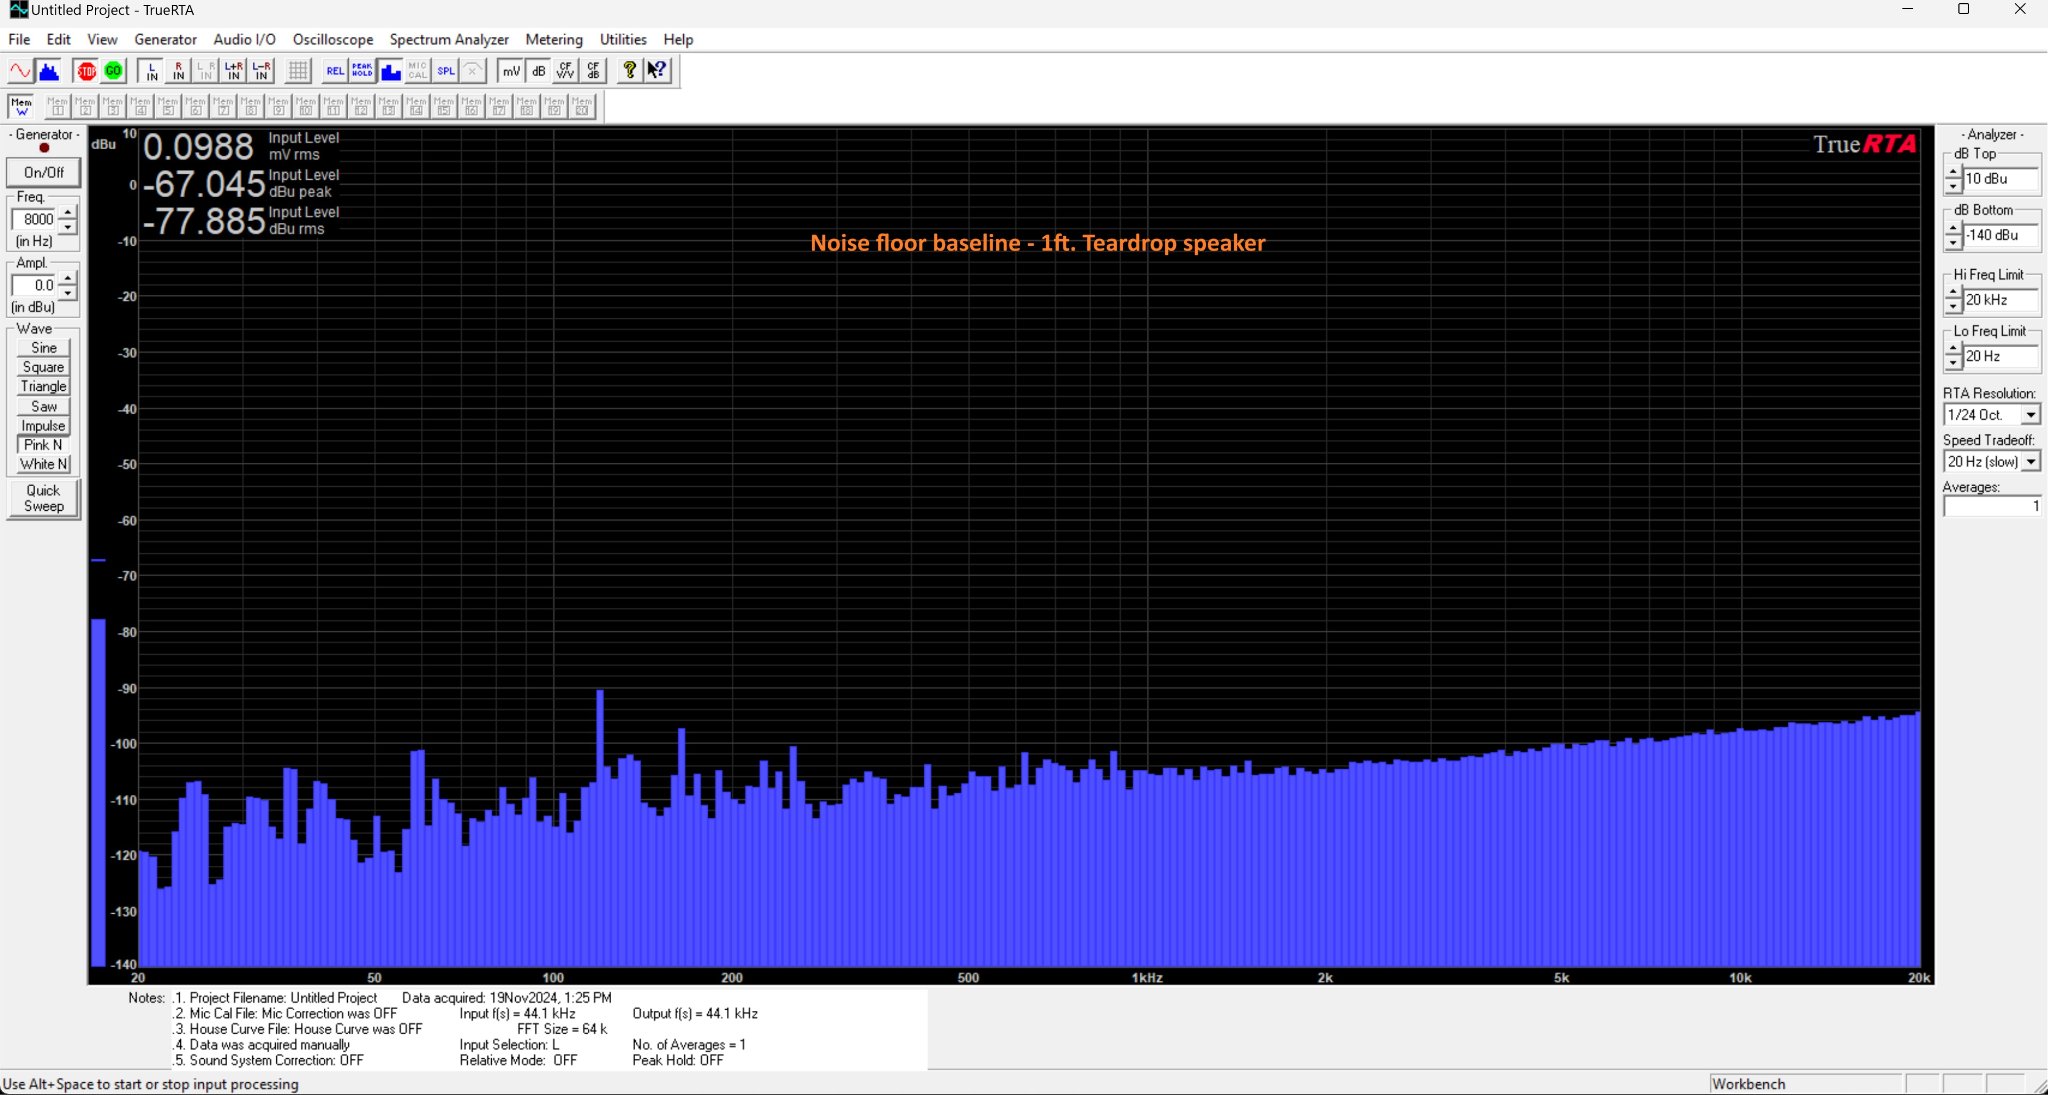The height and width of the screenshot is (1095, 2048).
Task: Click the green GO icon
Action: click(113, 71)
